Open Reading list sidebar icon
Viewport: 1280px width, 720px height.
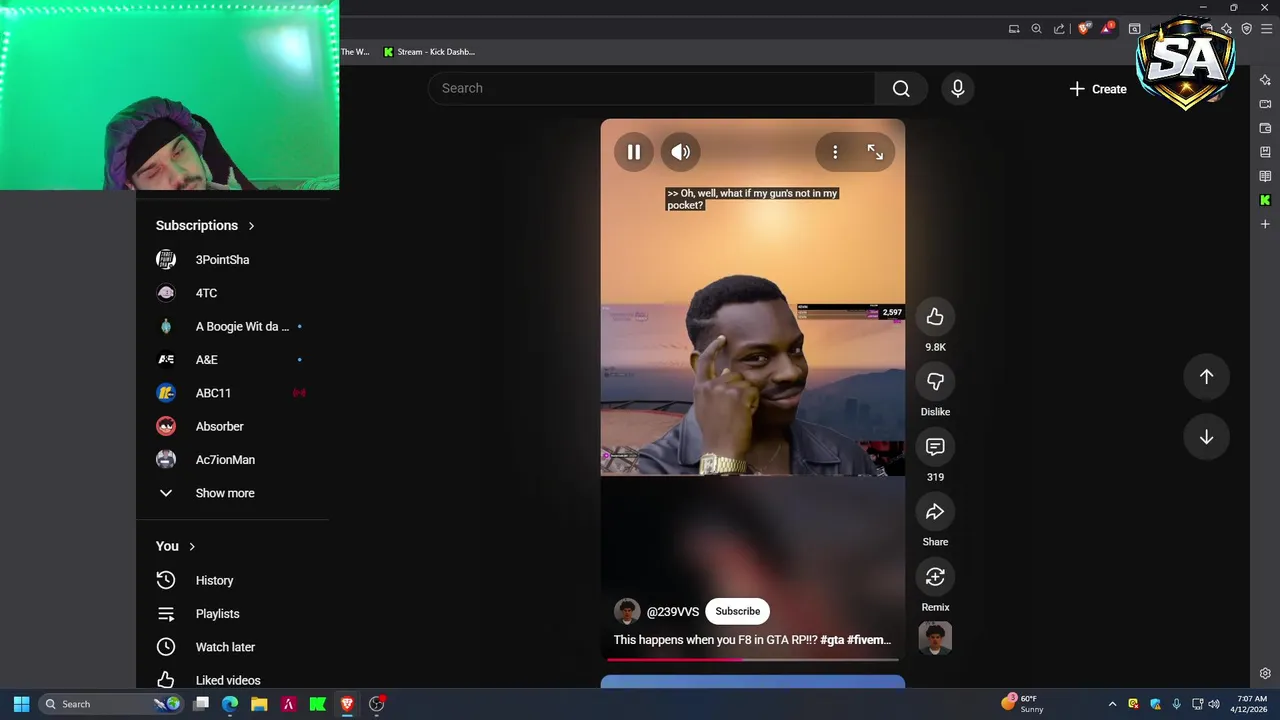1265,176
